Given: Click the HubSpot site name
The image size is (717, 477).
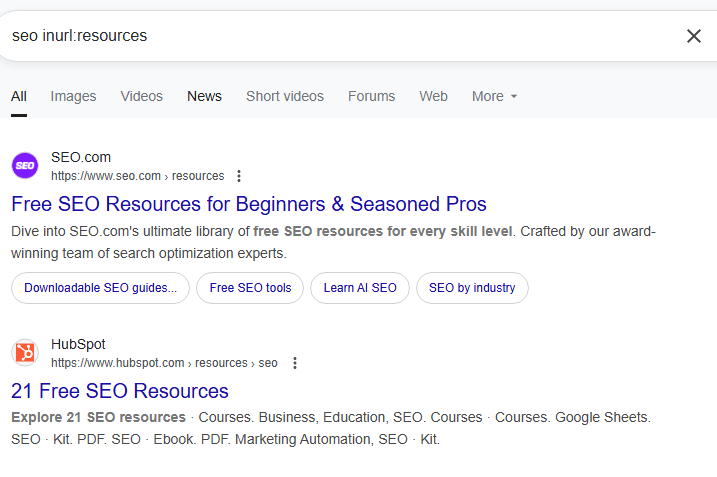Looking at the screenshot, I should 78,344.
